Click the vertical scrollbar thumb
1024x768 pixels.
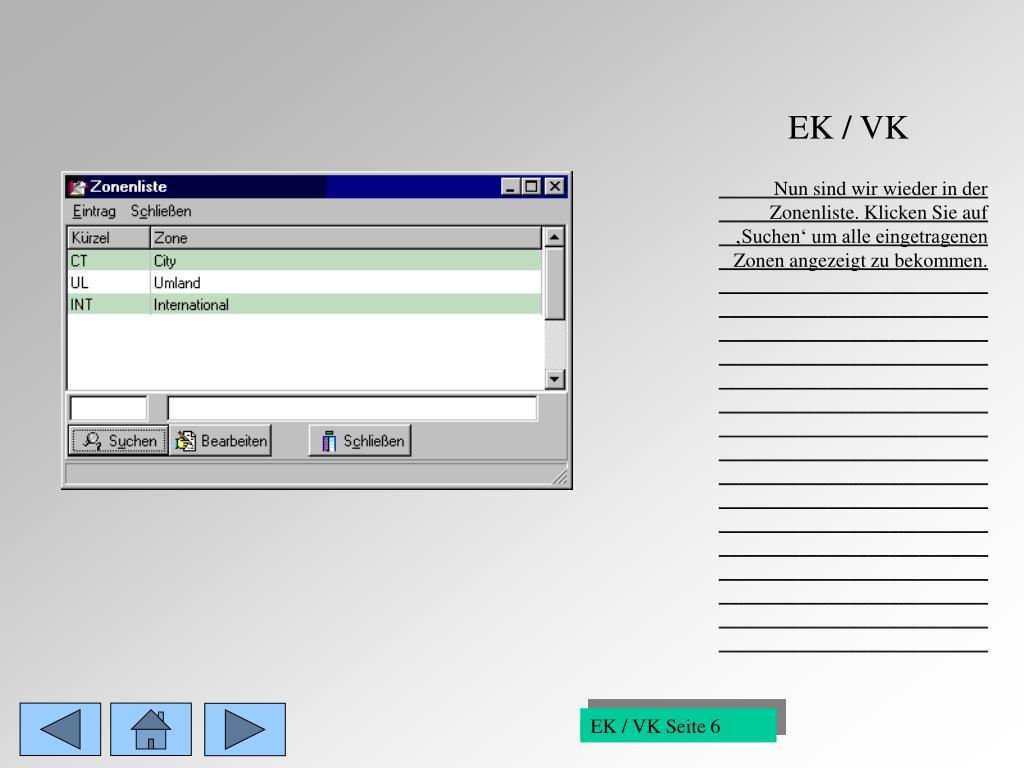(554, 283)
